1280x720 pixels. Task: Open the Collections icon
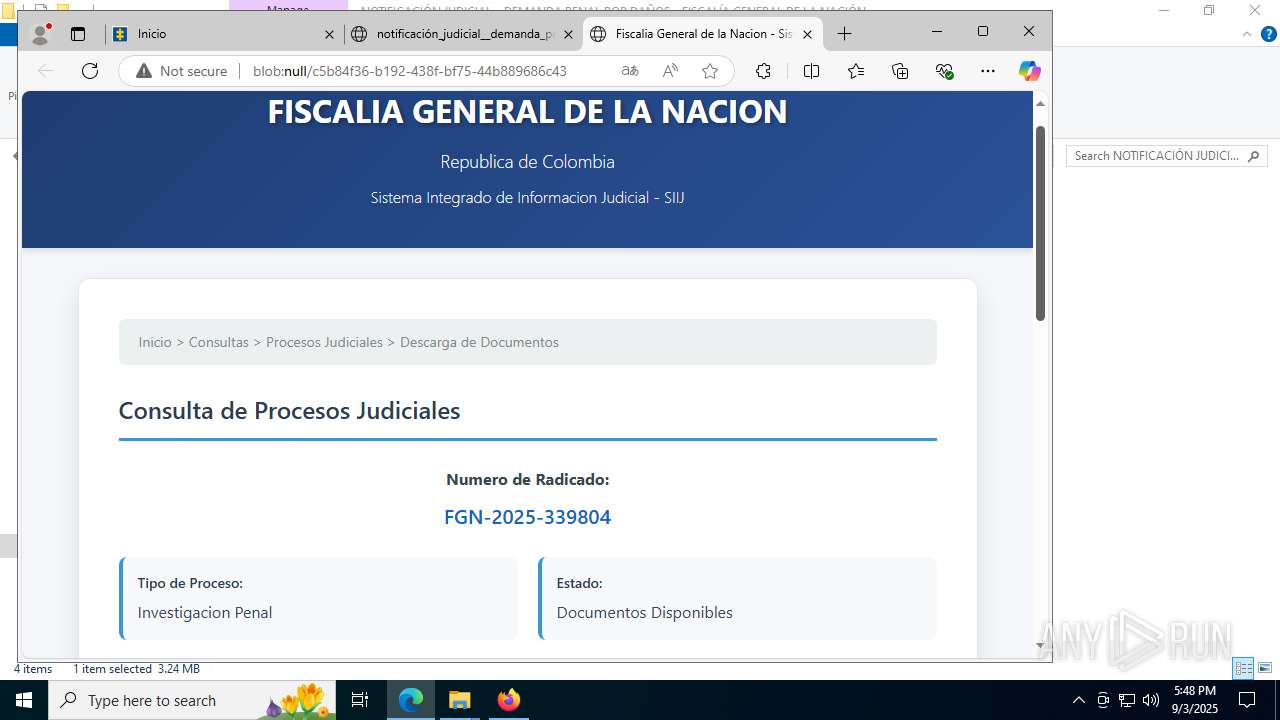coord(900,71)
